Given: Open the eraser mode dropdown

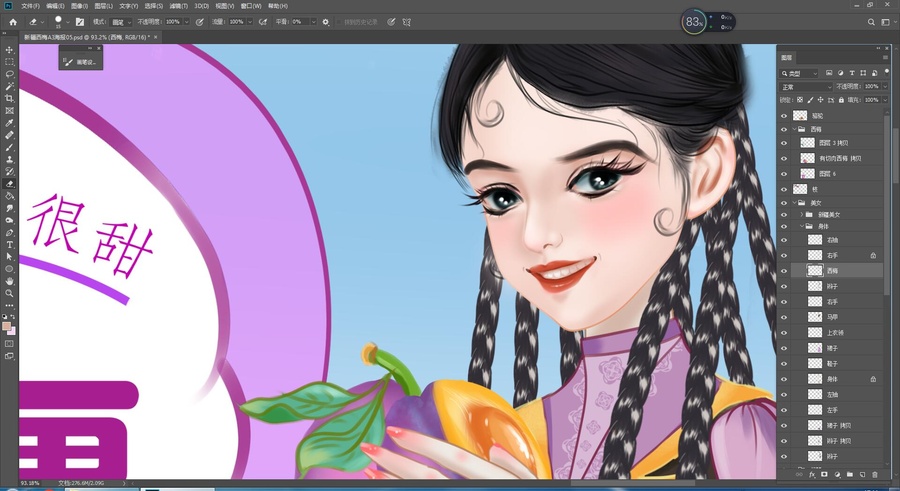Looking at the screenshot, I should tap(120, 22).
